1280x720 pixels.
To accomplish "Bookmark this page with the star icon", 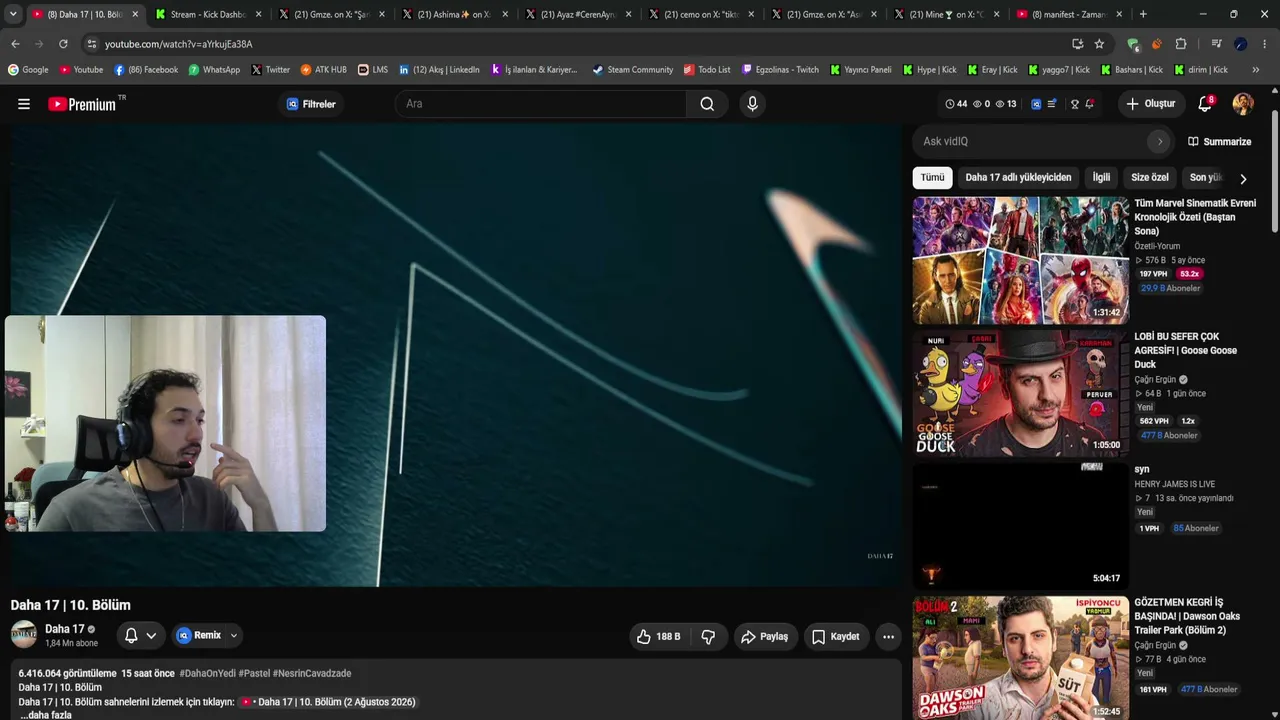I will pos(1099,44).
